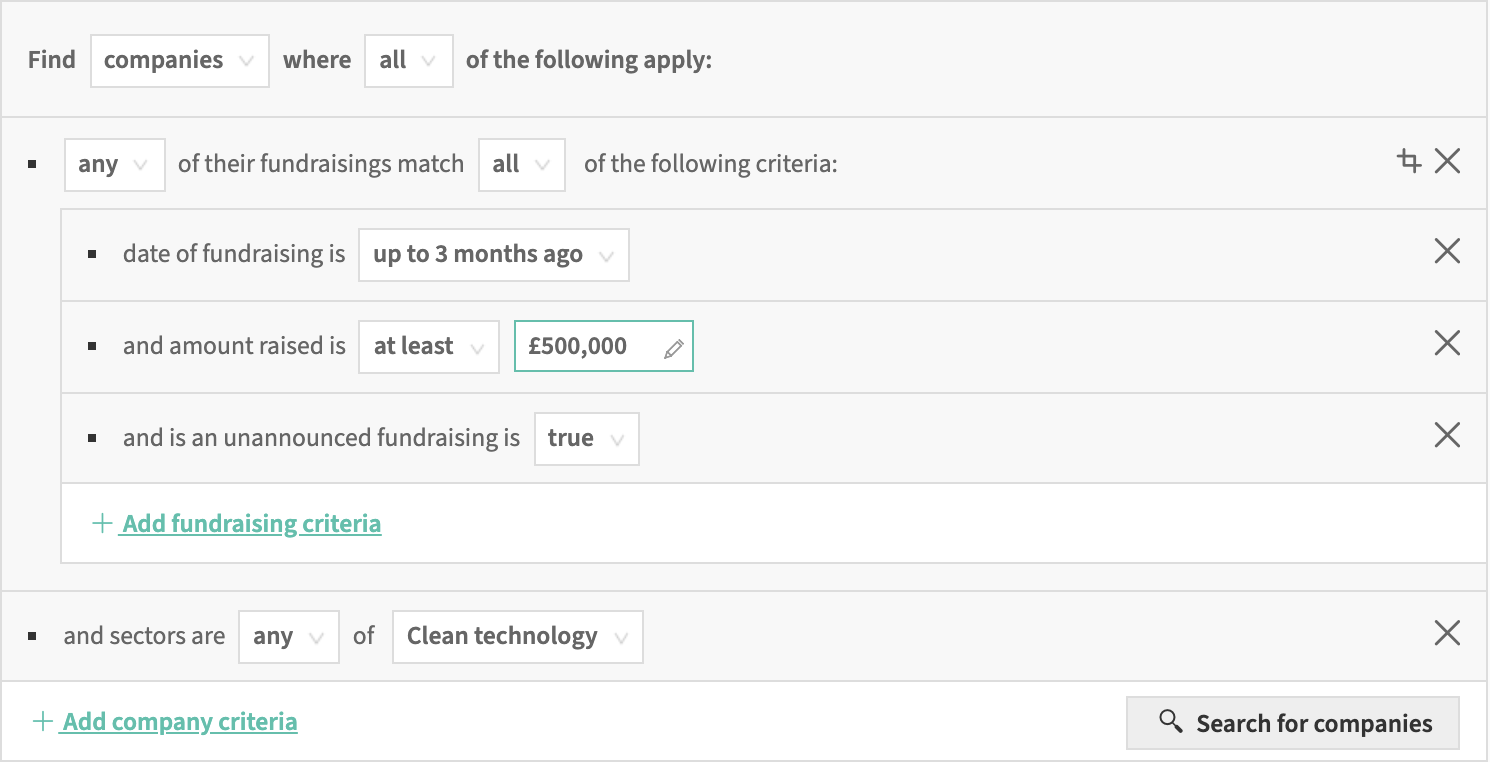Expand the 'Clean technology' sector dropdown
Screen dimensions: 1490x762
pyautogui.click(x=517, y=637)
